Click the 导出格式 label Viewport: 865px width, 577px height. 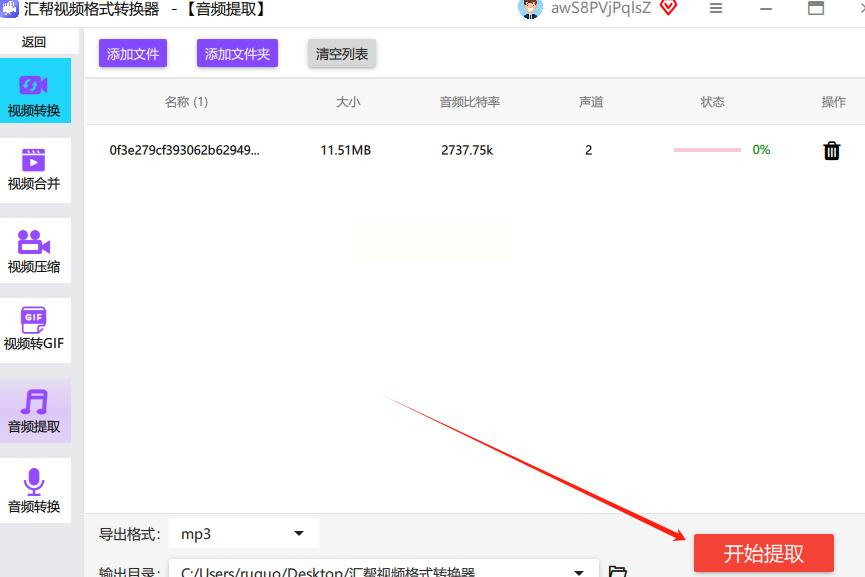(130, 534)
